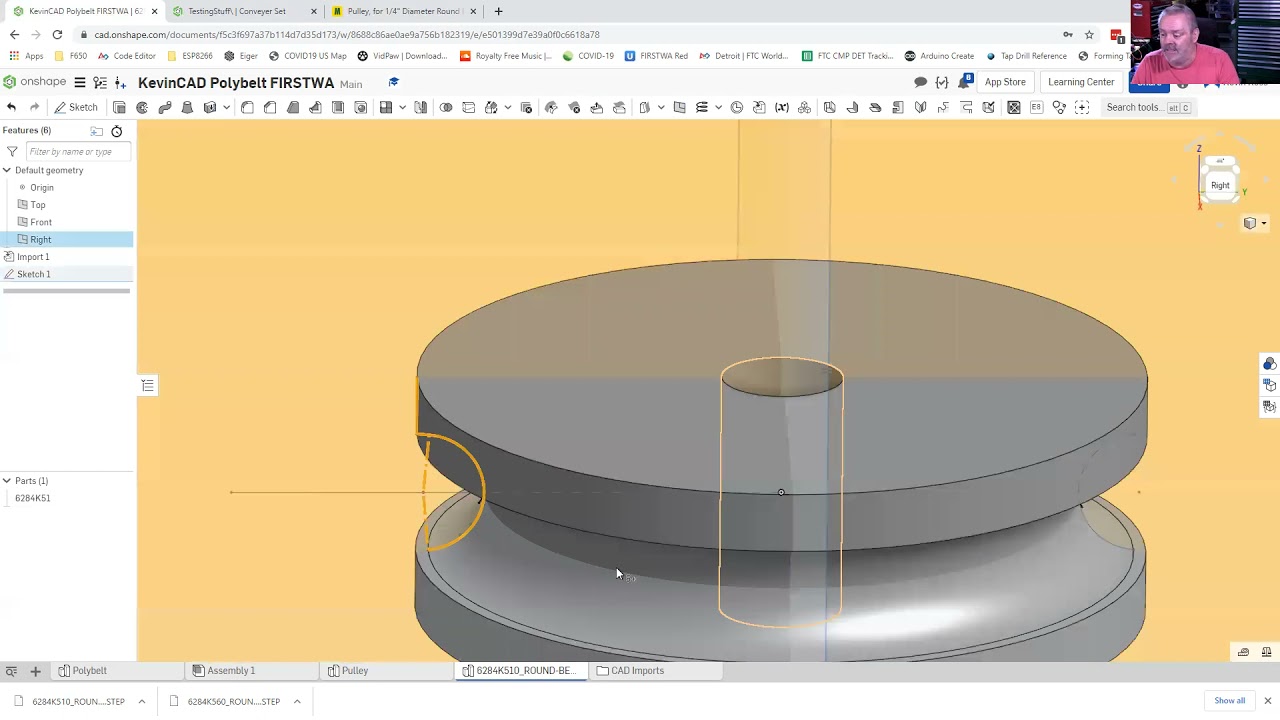Open the pattern tools dropdown arrow
The width and height of the screenshot is (1280, 720).
[402, 107]
